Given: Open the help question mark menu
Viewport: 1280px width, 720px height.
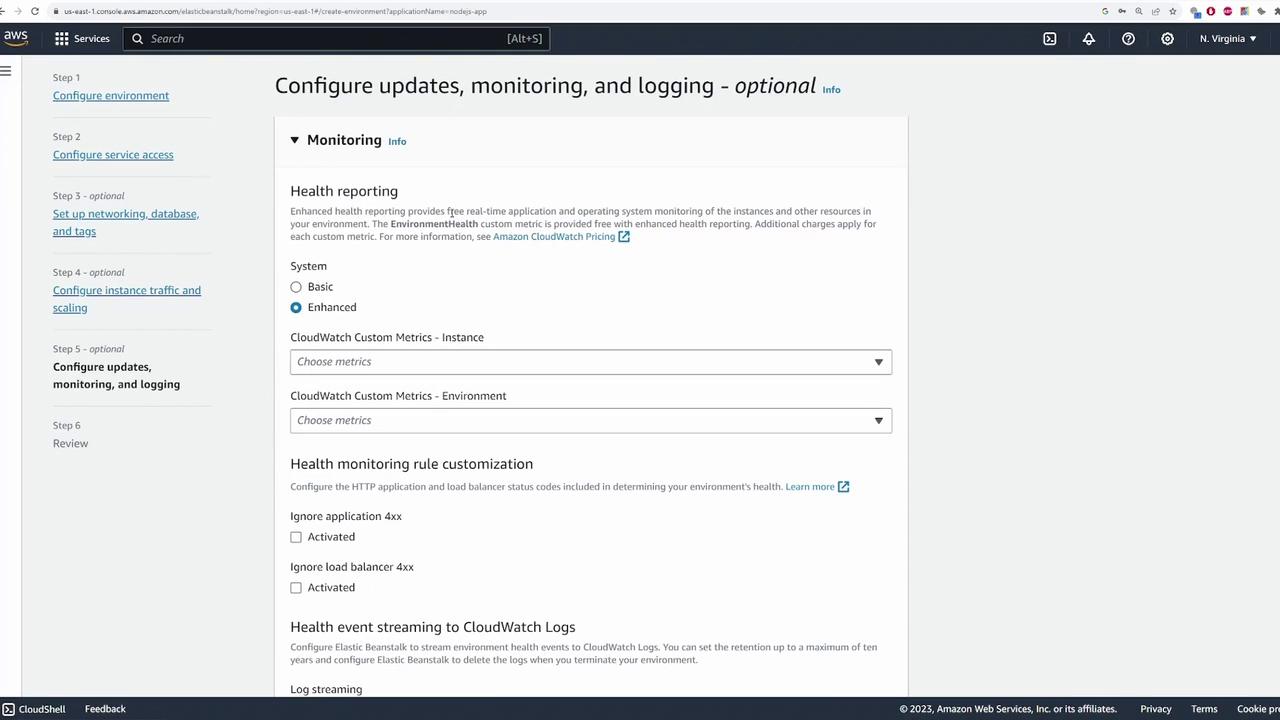Looking at the screenshot, I should coord(1128,38).
